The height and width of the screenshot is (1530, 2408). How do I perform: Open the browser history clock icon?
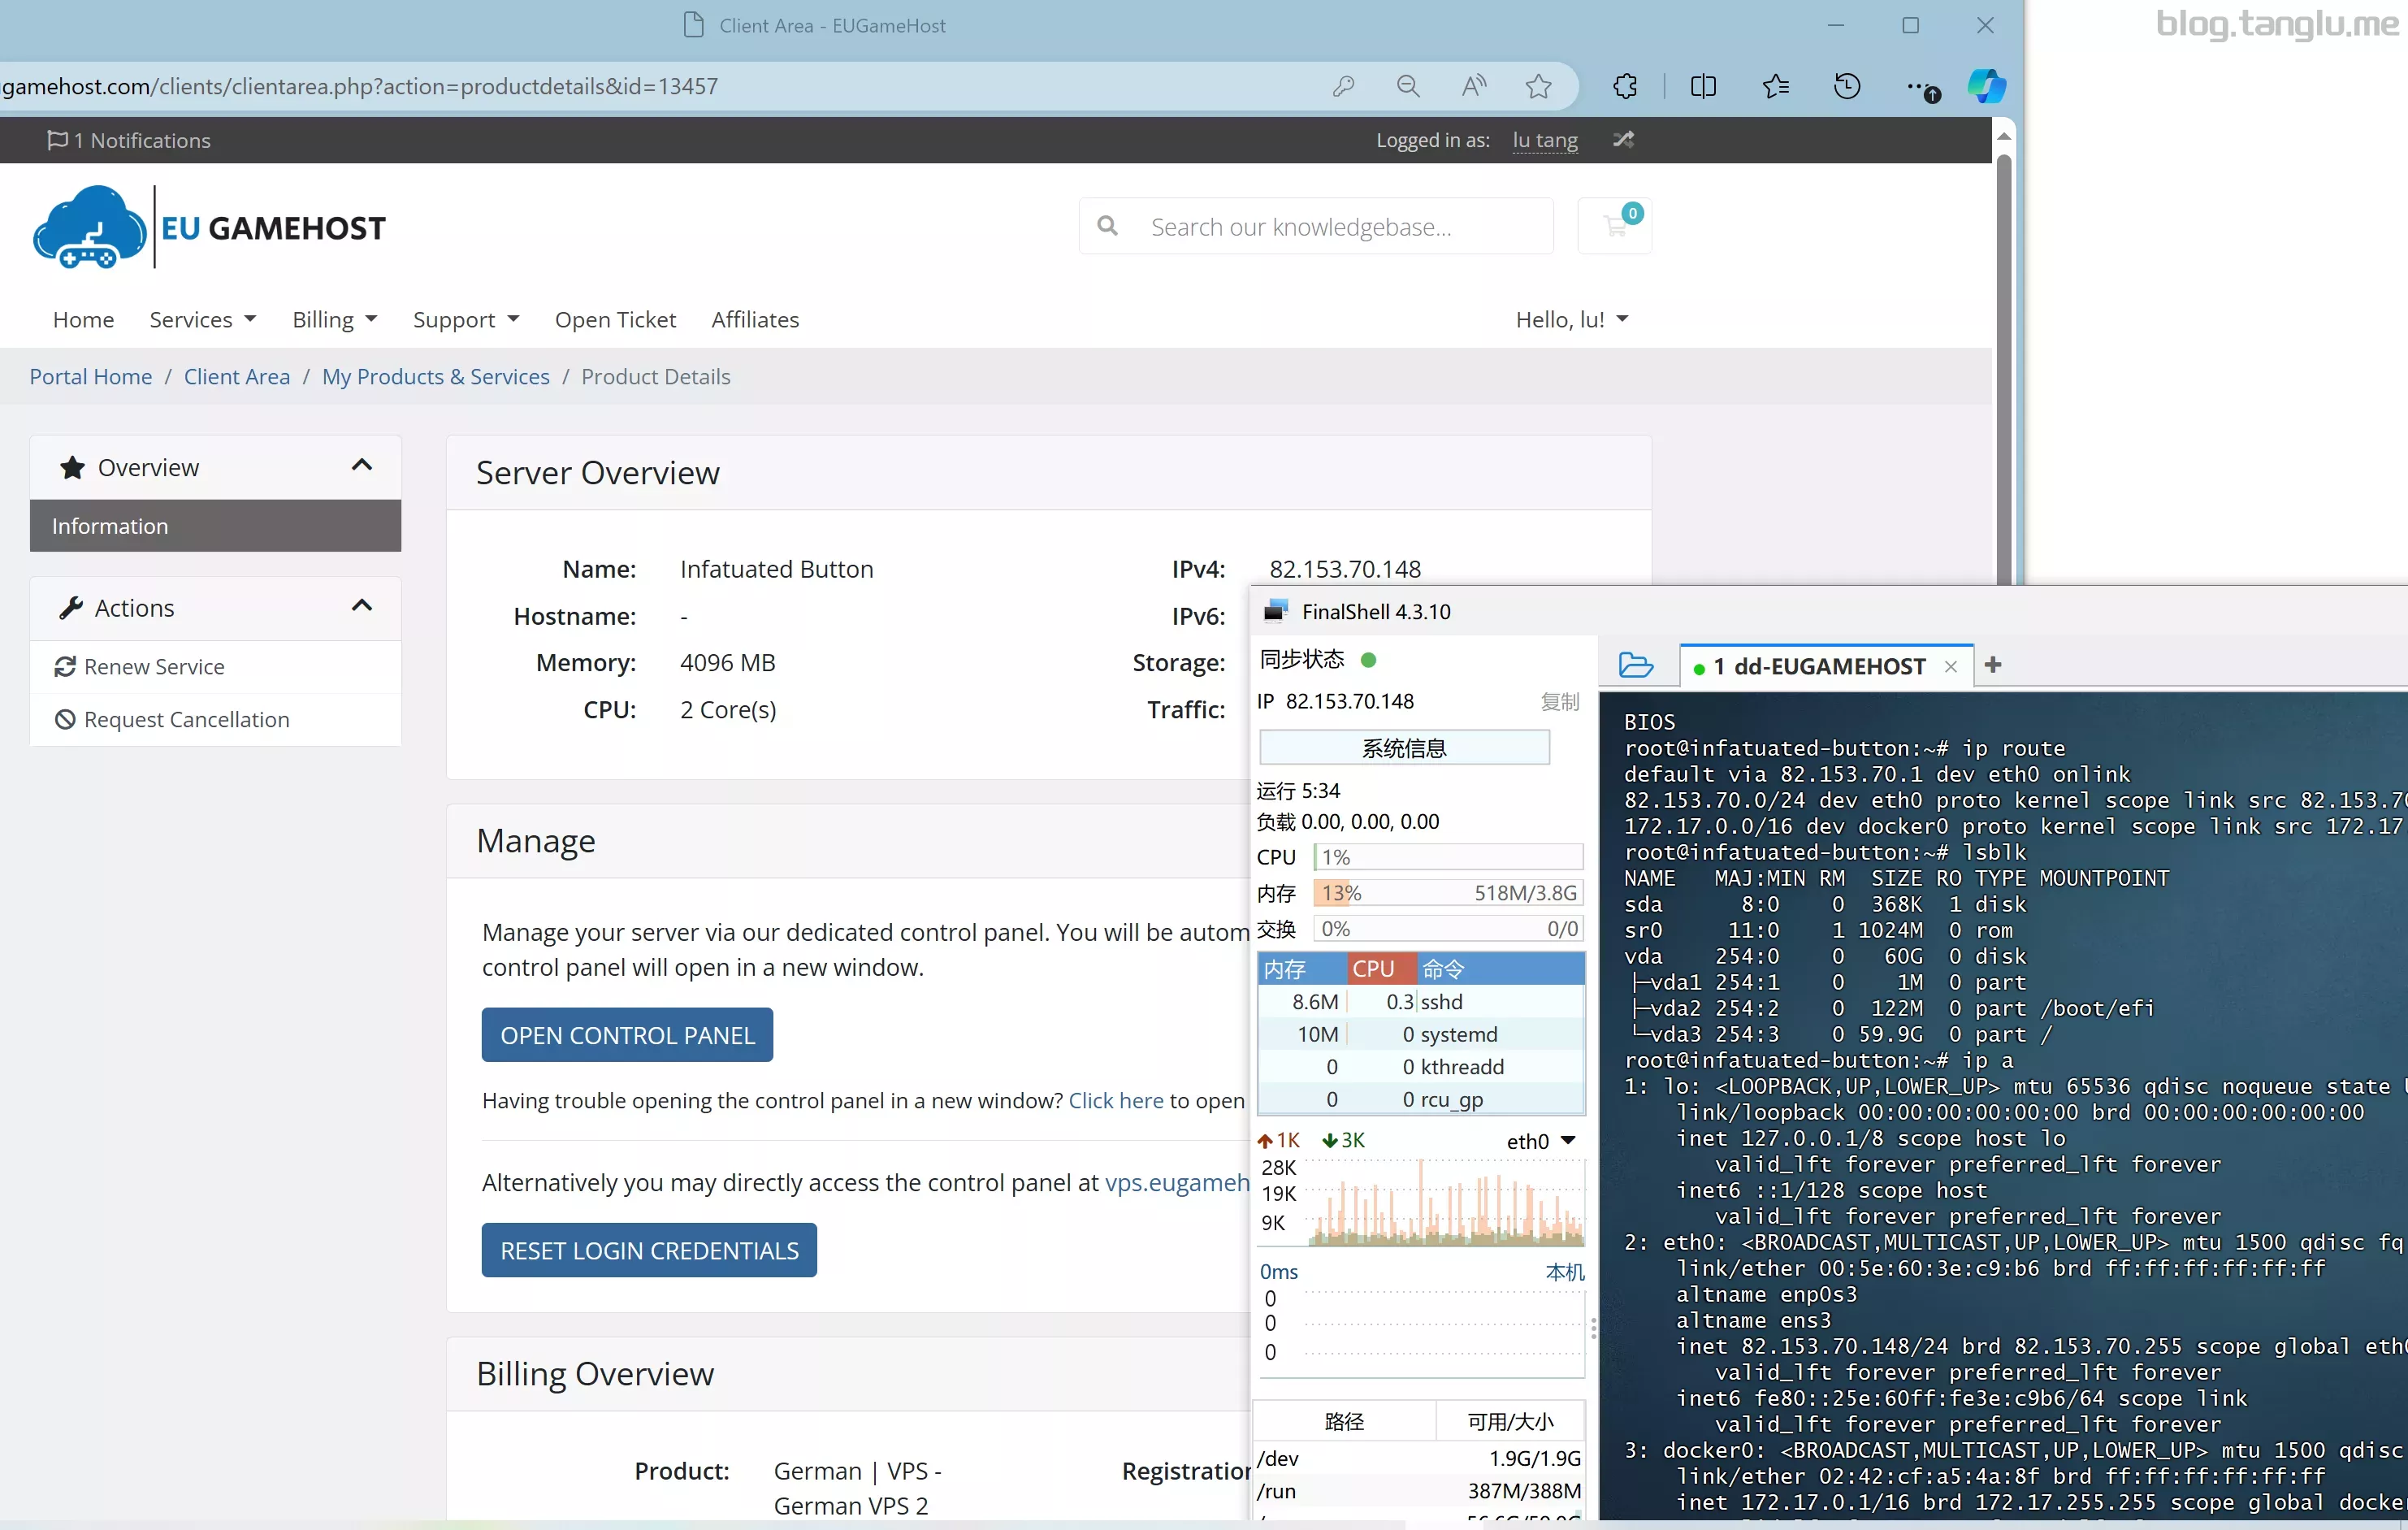(x=1847, y=87)
